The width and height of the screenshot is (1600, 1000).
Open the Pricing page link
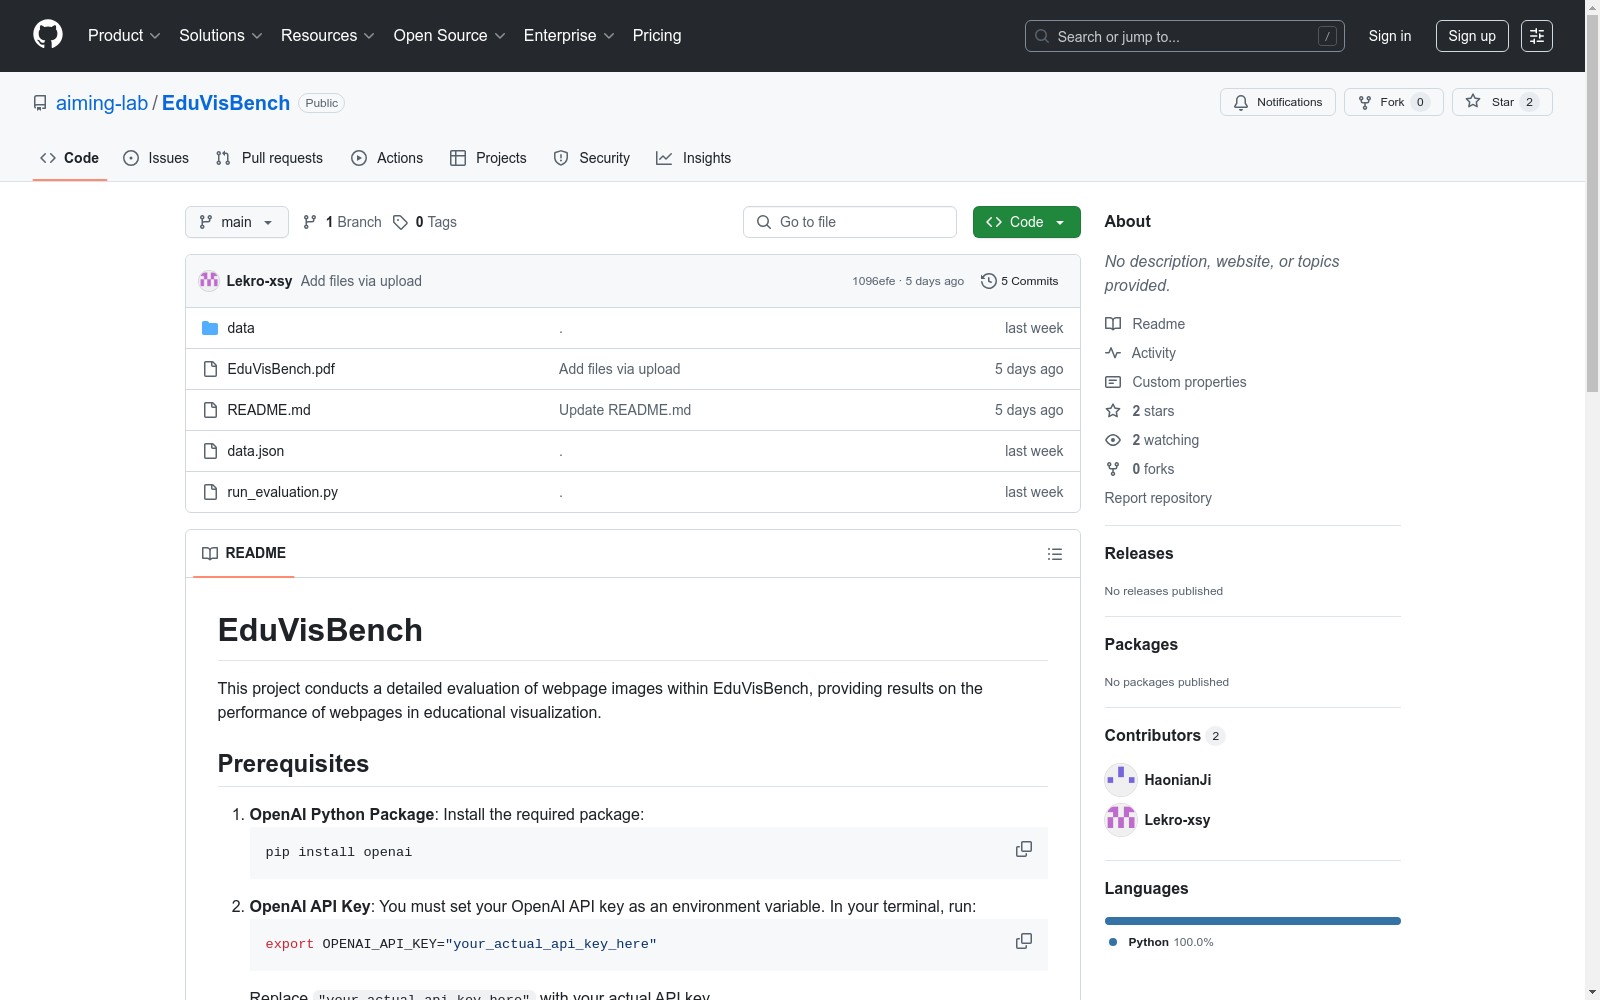[657, 36]
